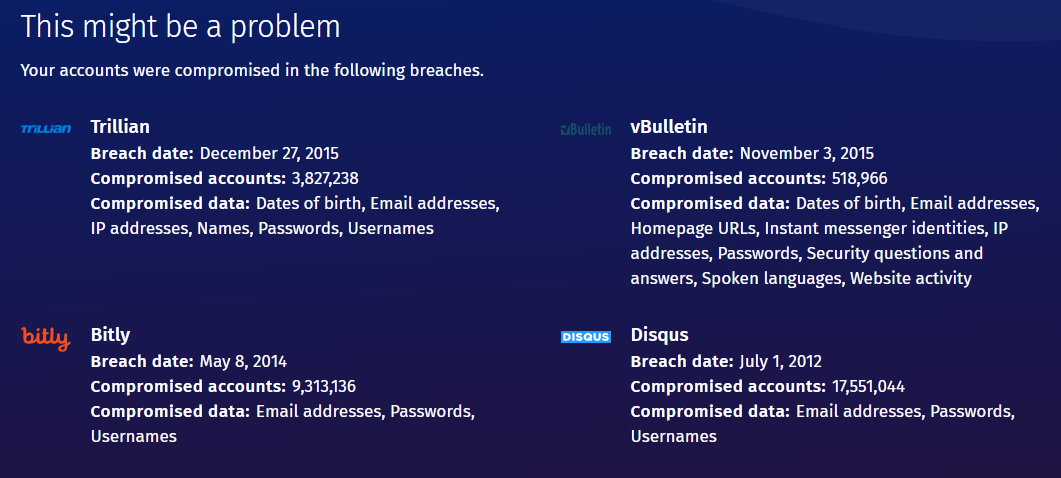Click the blue Disqus logo badge
This screenshot has height=478, width=1061.
coord(586,337)
